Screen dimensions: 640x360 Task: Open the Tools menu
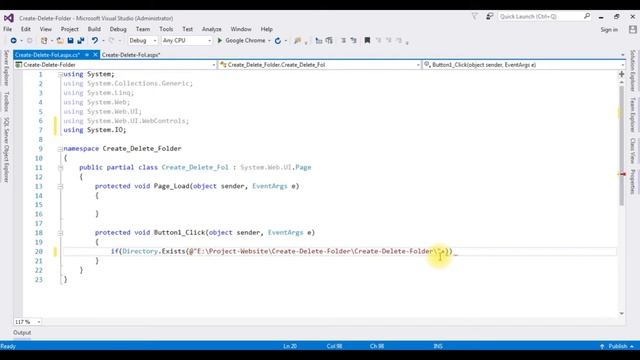pos(166,29)
